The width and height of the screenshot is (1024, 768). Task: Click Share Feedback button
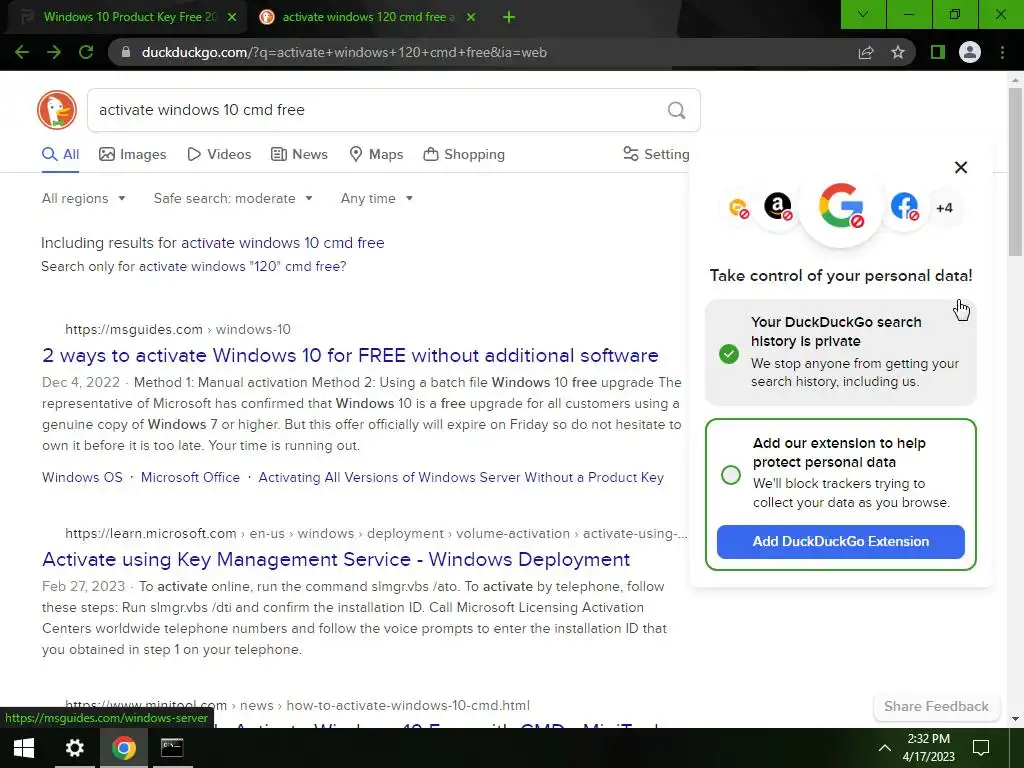pyautogui.click(x=936, y=707)
